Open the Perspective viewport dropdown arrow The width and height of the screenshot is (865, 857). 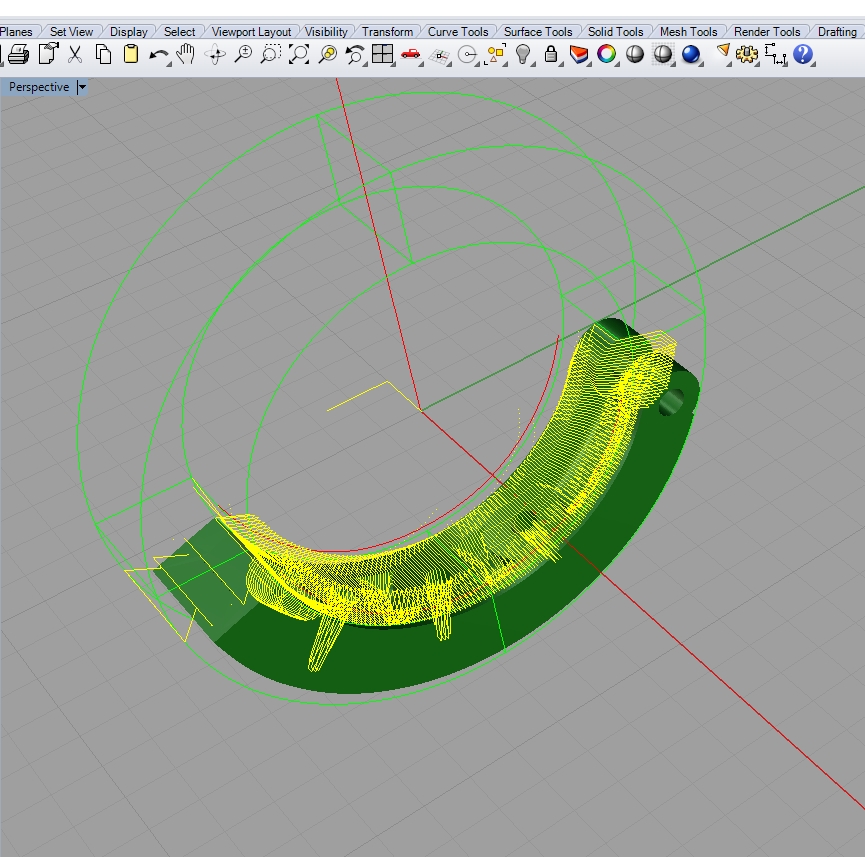(82, 87)
